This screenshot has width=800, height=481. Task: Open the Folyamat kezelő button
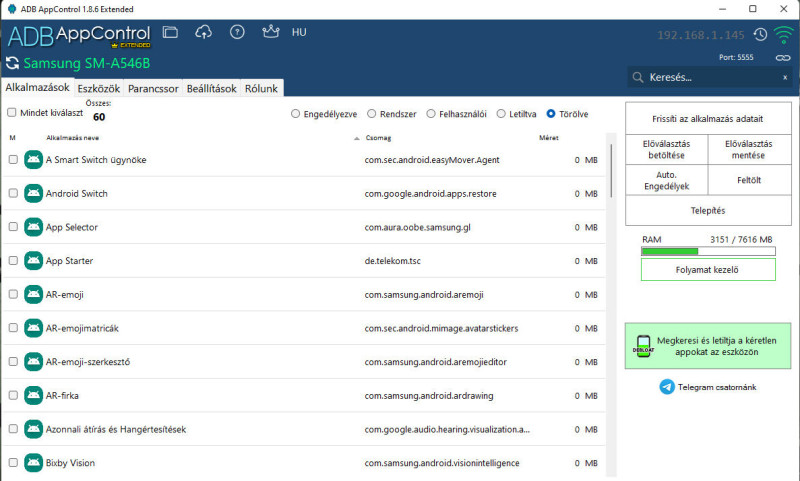(708, 270)
